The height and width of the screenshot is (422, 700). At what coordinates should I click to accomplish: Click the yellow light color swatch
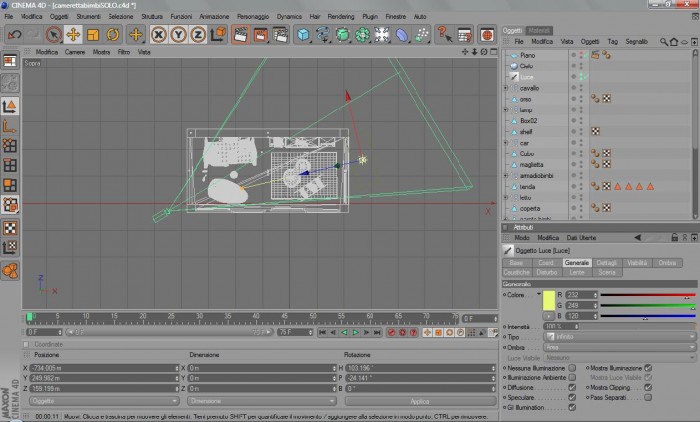coord(549,300)
